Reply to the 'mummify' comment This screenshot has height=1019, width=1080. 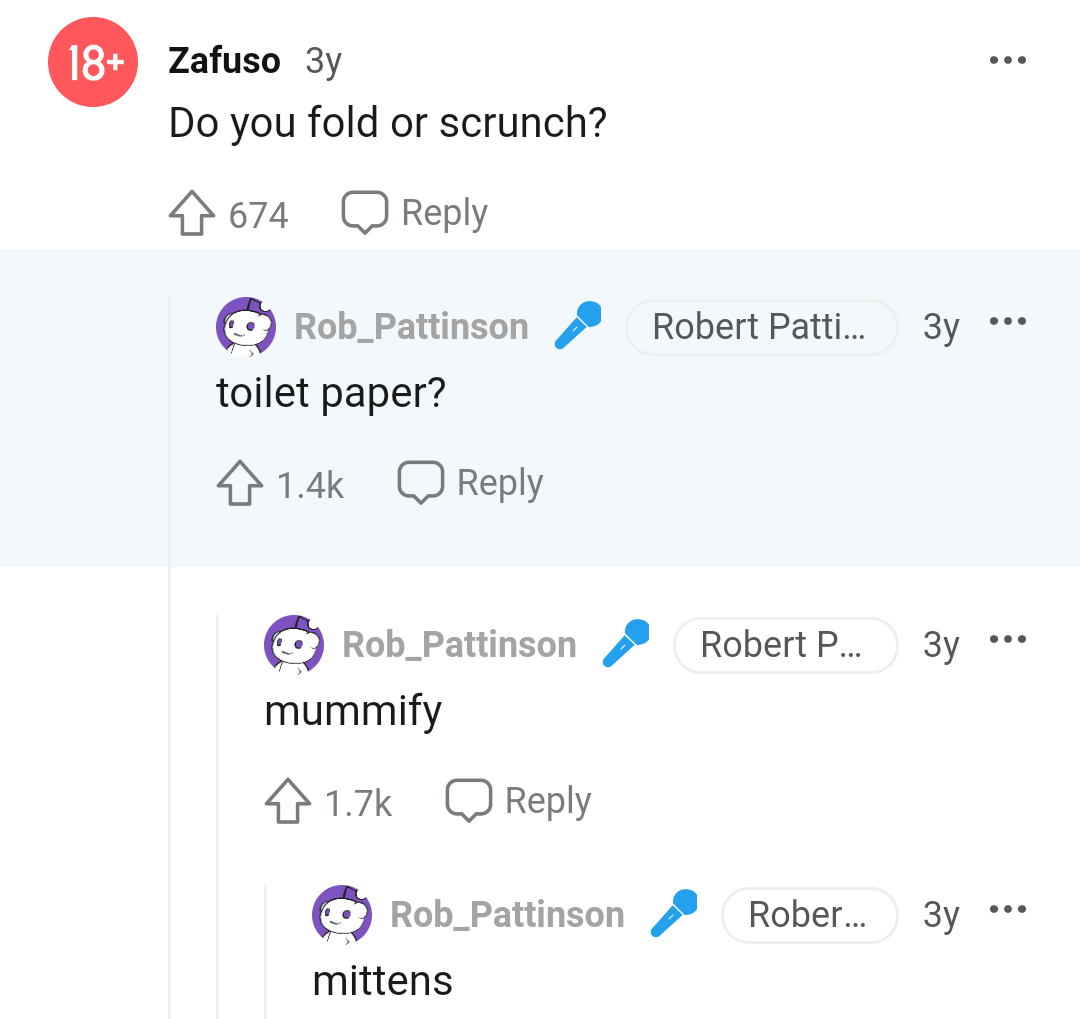pyautogui.click(x=519, y=801)
